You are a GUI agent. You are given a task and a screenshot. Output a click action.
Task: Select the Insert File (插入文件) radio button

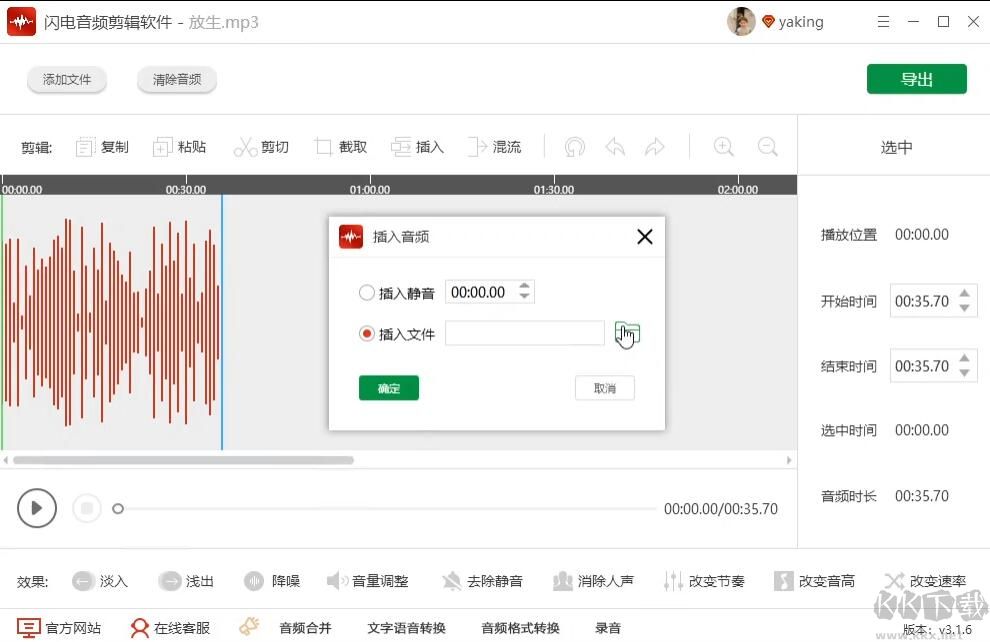point(367,334)
